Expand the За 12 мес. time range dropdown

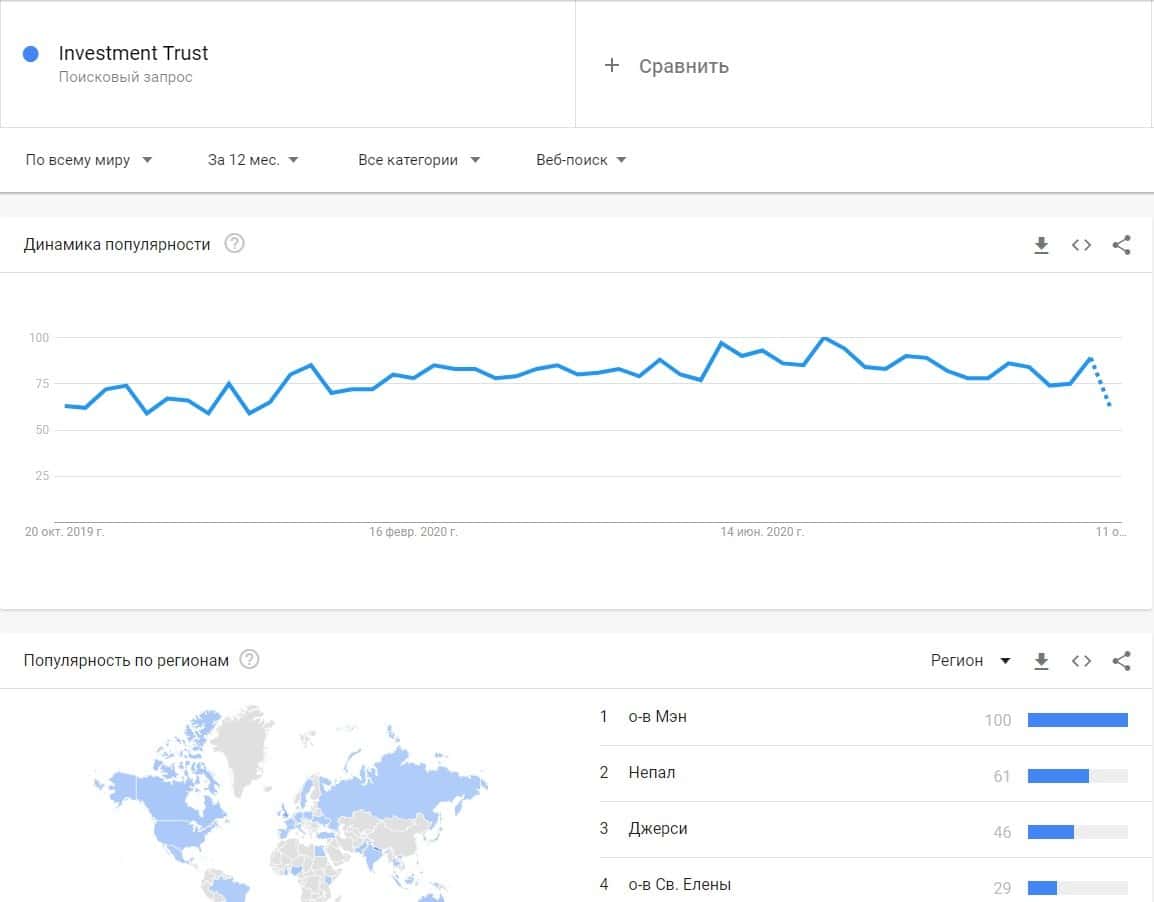coord(253,160)
